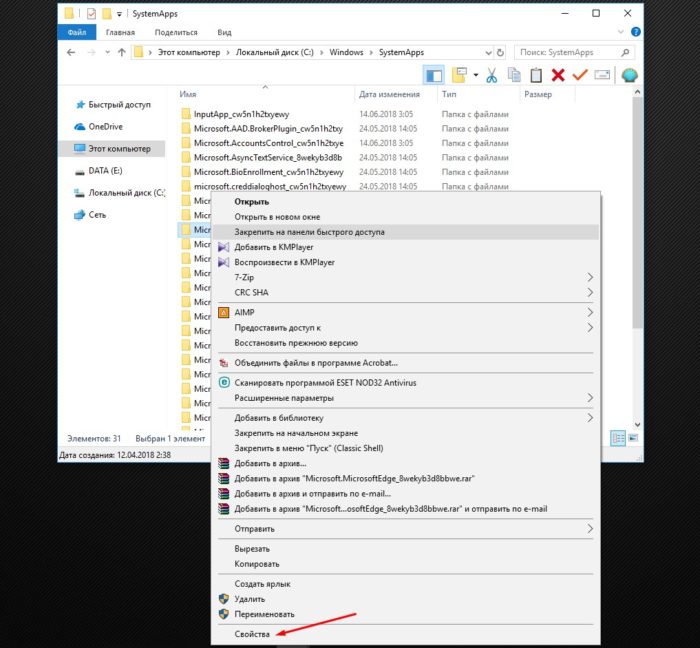The width and height of the screenshot is (700, 648).
Task: Expand the Отправить submenu
Action: click(x=406, y=528)
